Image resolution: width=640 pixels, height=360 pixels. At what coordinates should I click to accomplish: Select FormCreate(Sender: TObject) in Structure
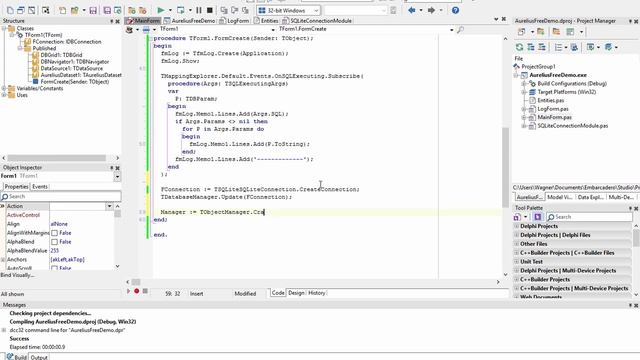pyautogui.click(x=75, y=82)
